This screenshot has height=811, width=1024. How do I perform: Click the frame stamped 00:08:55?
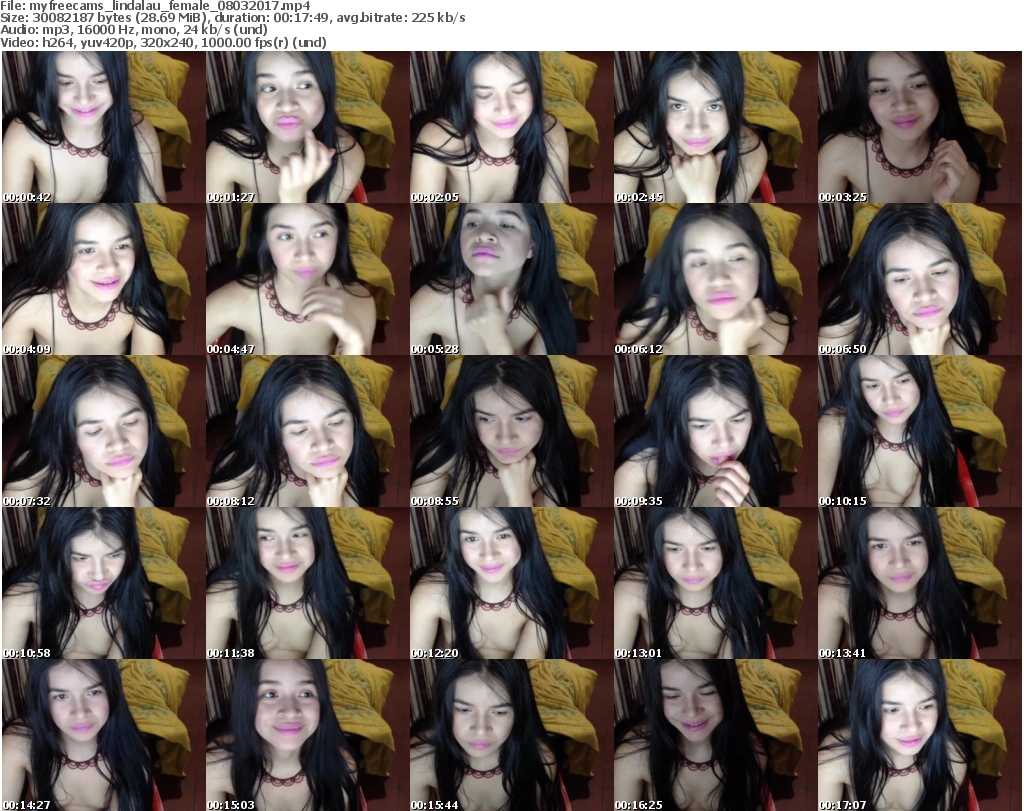[x=511, y=432]
